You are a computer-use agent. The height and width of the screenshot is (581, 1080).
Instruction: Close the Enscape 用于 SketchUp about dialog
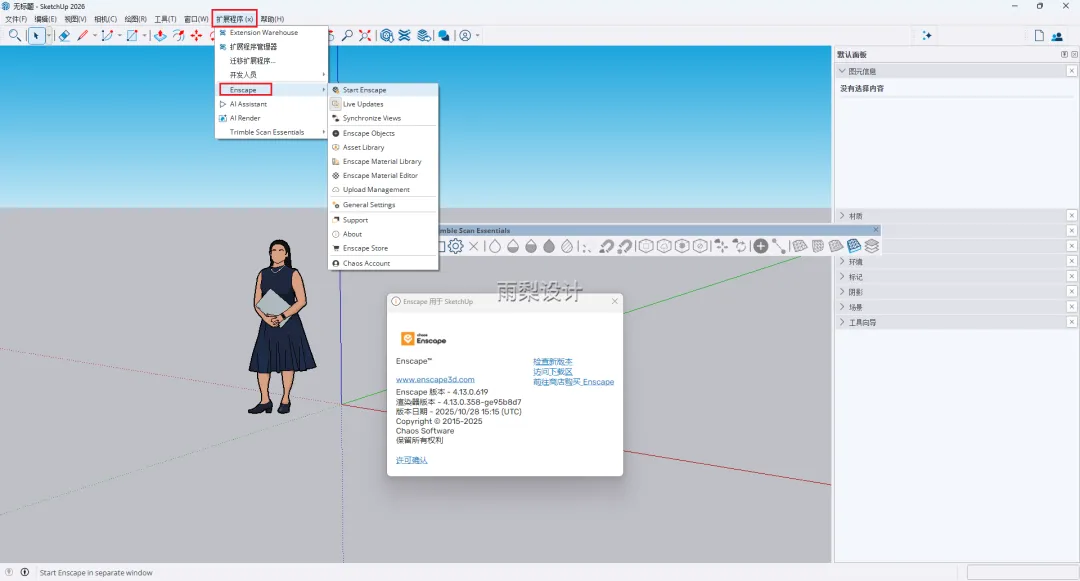tap(614, 301)
